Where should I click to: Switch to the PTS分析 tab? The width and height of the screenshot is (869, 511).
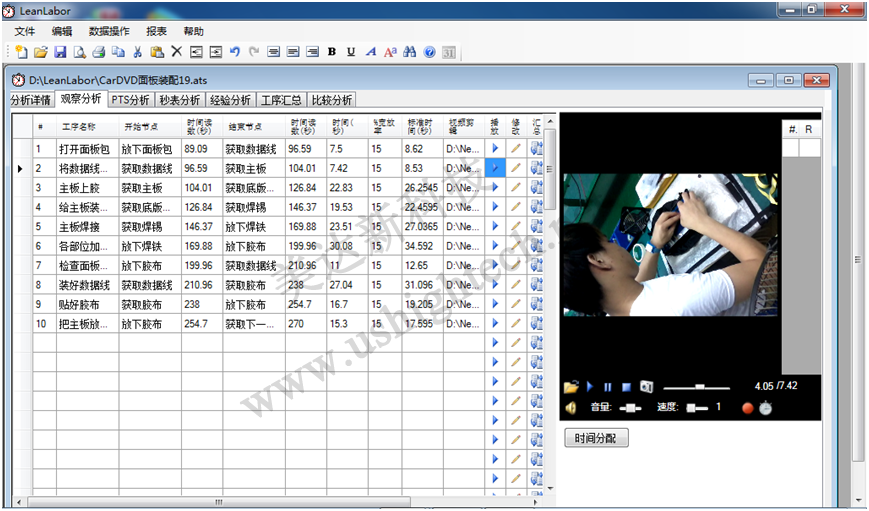coord(131,100)
